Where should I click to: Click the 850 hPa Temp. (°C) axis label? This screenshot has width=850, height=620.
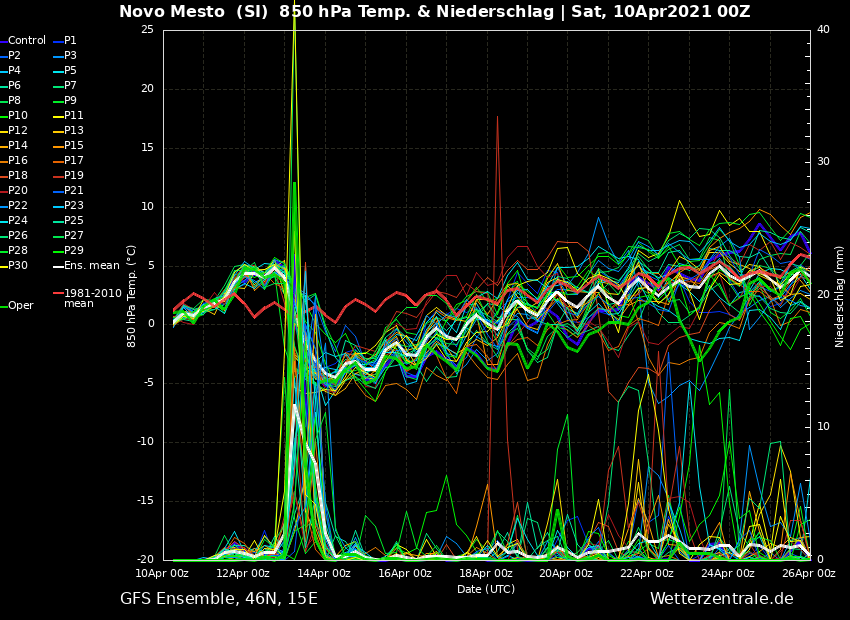tap(132, 296)
